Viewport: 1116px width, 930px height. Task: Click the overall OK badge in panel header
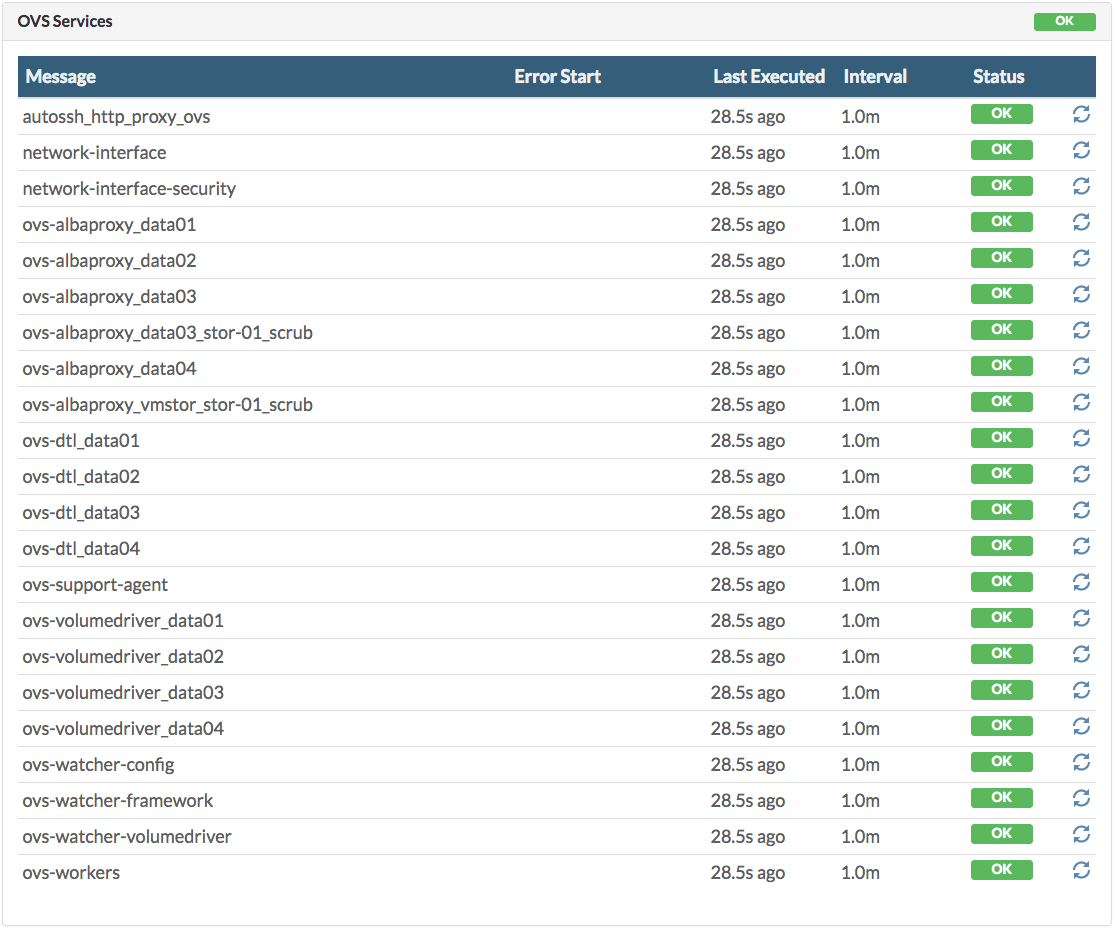pyautogui.click(x=1064, y=21)
